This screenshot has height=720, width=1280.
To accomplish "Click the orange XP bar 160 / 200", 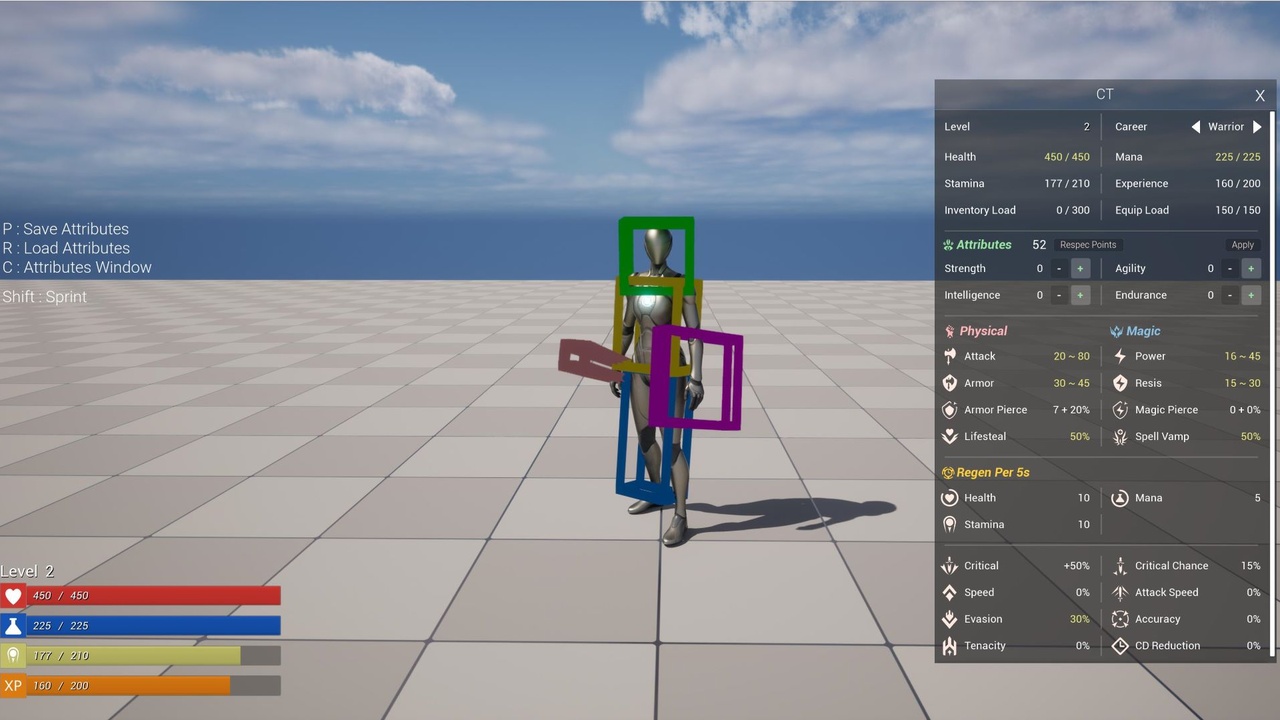I will [x=153, y=686].
